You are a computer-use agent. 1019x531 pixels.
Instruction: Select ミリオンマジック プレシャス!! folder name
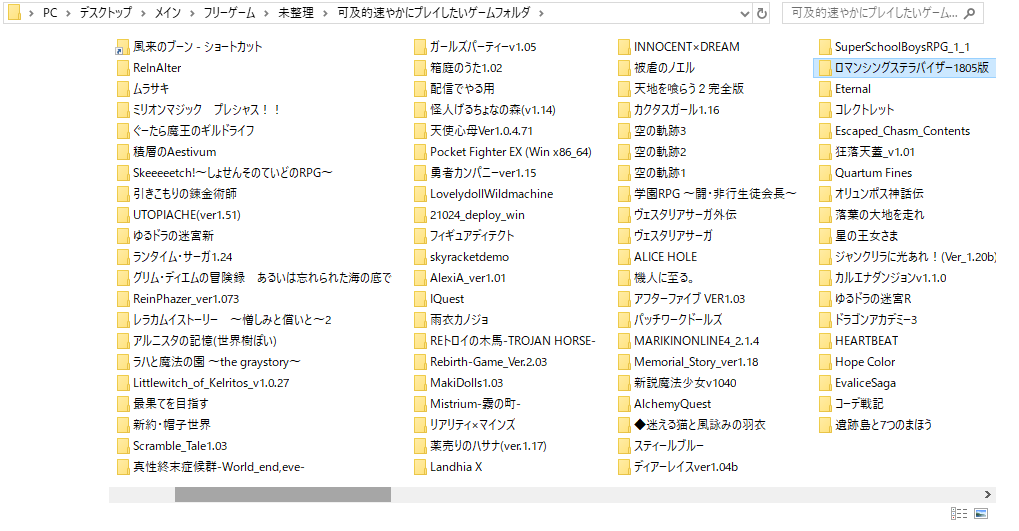[207, 110]
